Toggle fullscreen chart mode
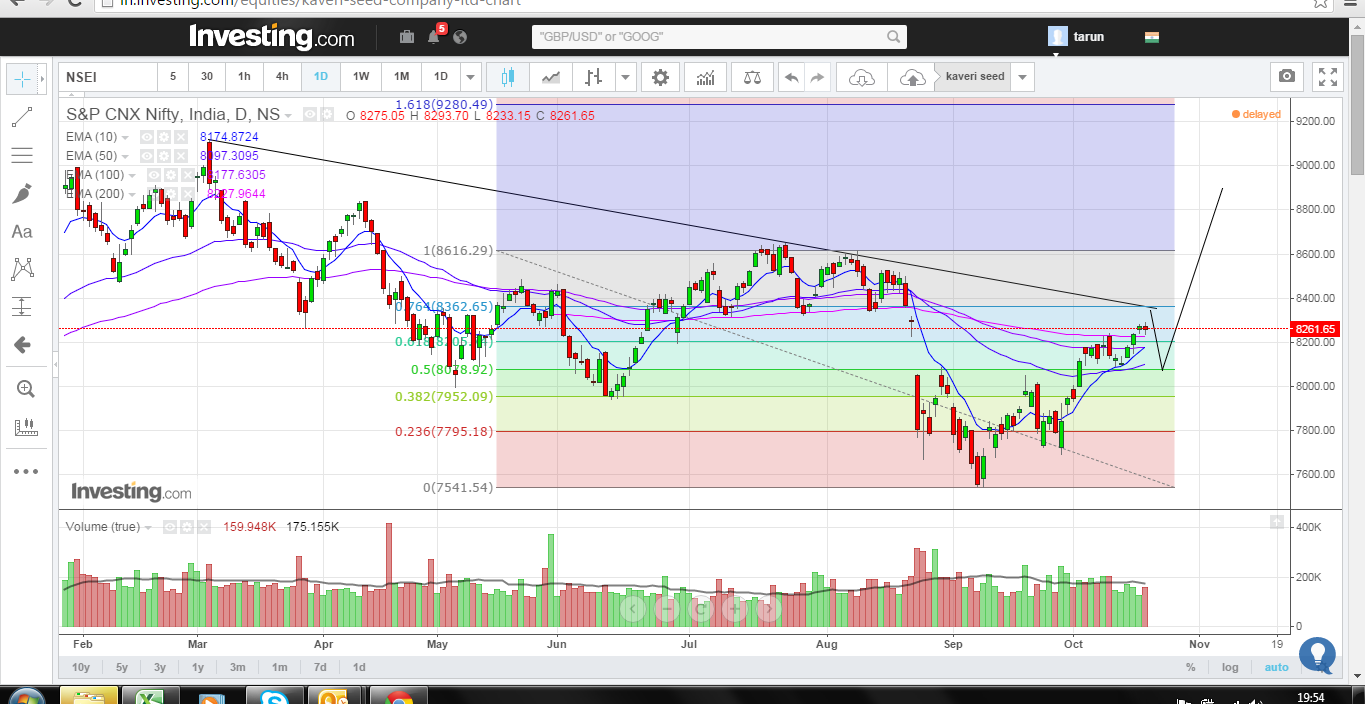This screenshot has height=704, width=1365. (1328, 77)
